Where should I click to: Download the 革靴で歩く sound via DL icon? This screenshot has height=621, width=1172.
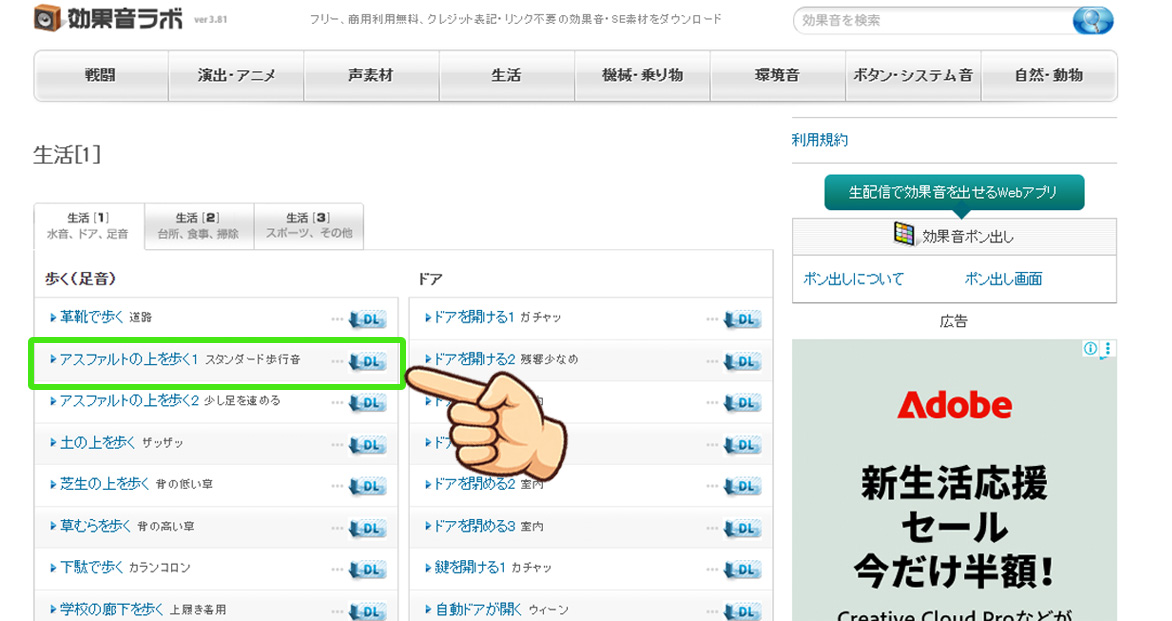point(367,320)
